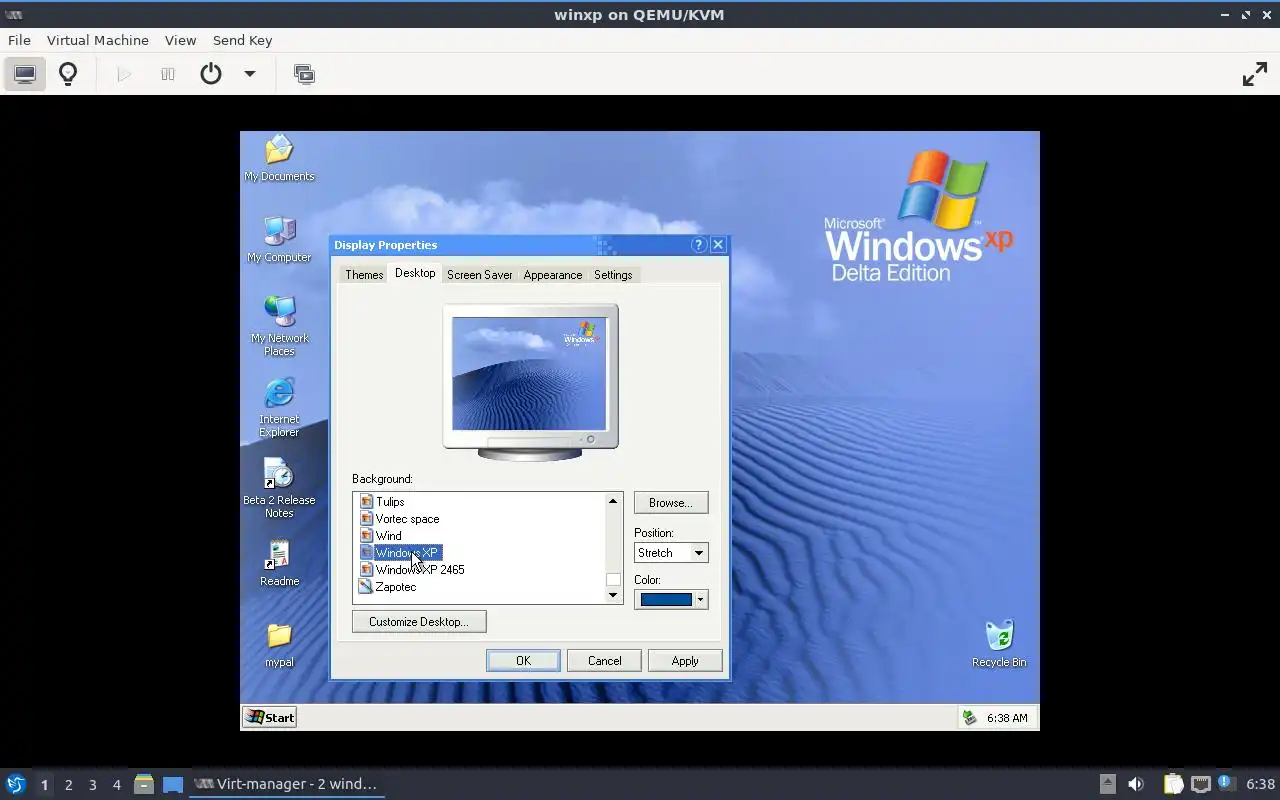This screenshot has height=800, width=1280.
Task: Open the Virtual Machine menu
Action: 98,40
